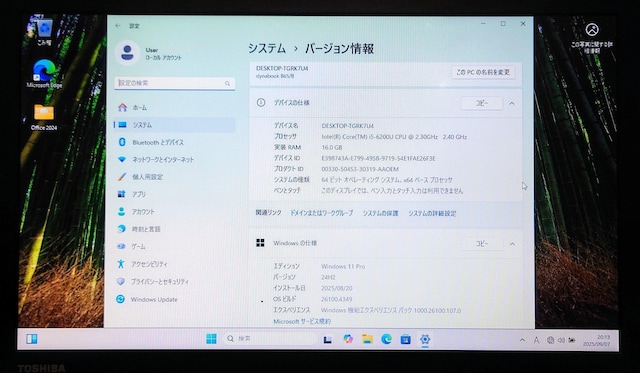Open Microsoft Edge from the taskbar

tap(387, 339)
